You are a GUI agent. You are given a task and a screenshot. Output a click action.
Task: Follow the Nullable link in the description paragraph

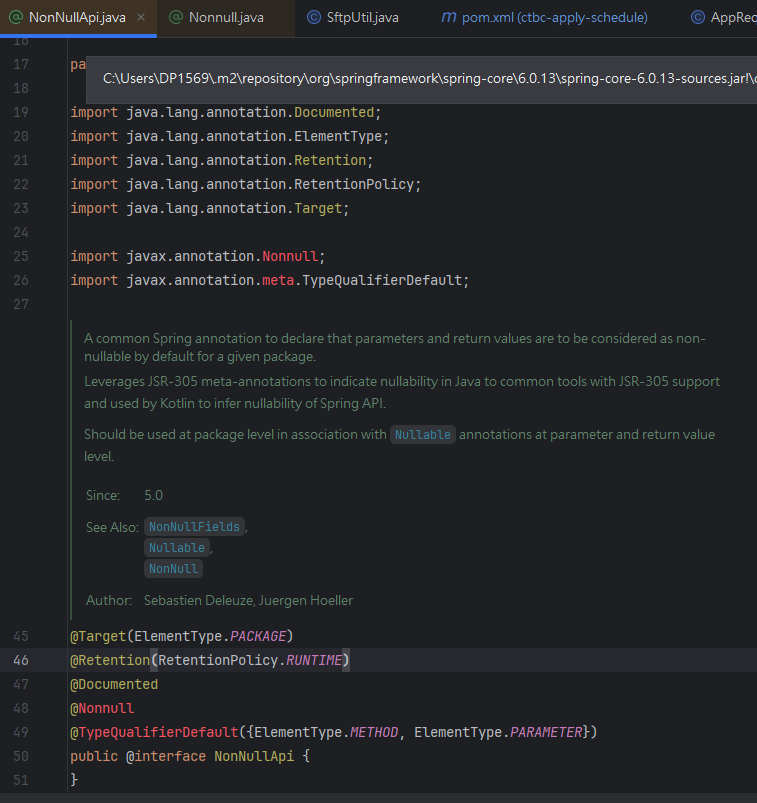[423, 435]
